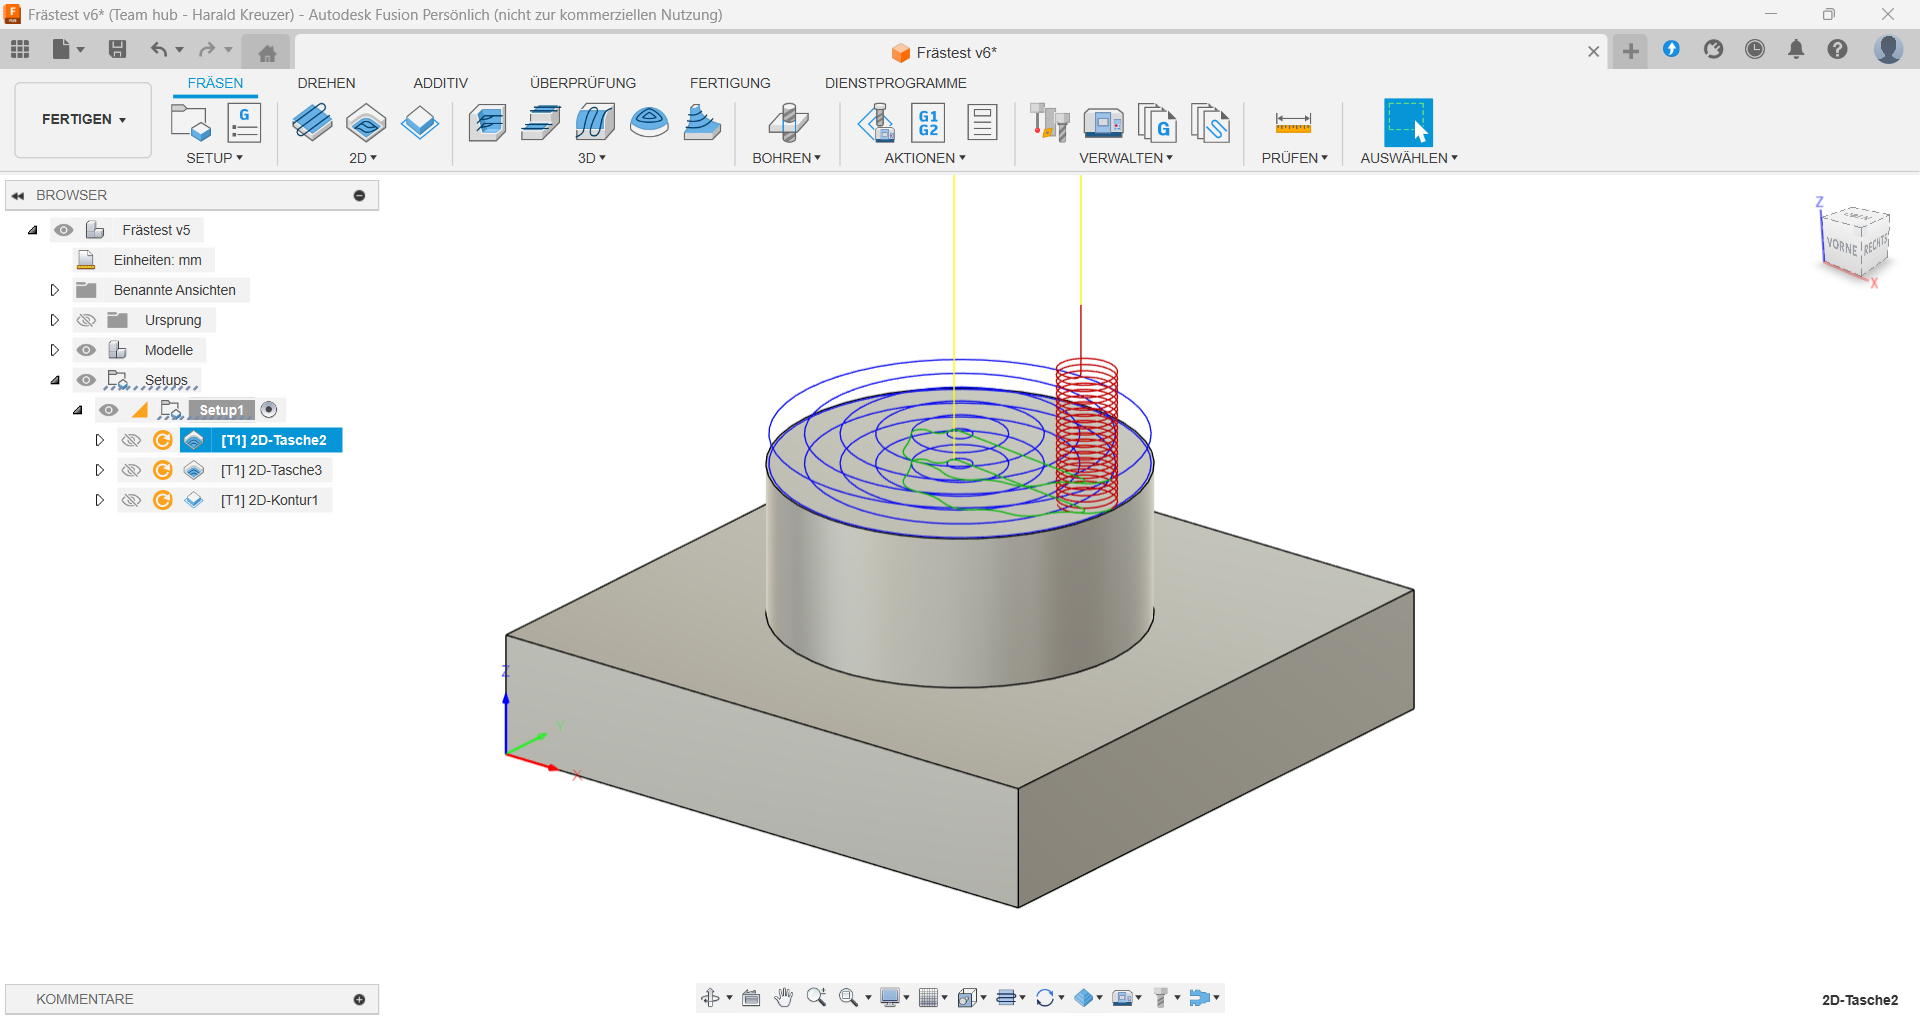Select the 2D pocket milling icon
The image size is (1920, 1020).
click(x=366, y=123)
